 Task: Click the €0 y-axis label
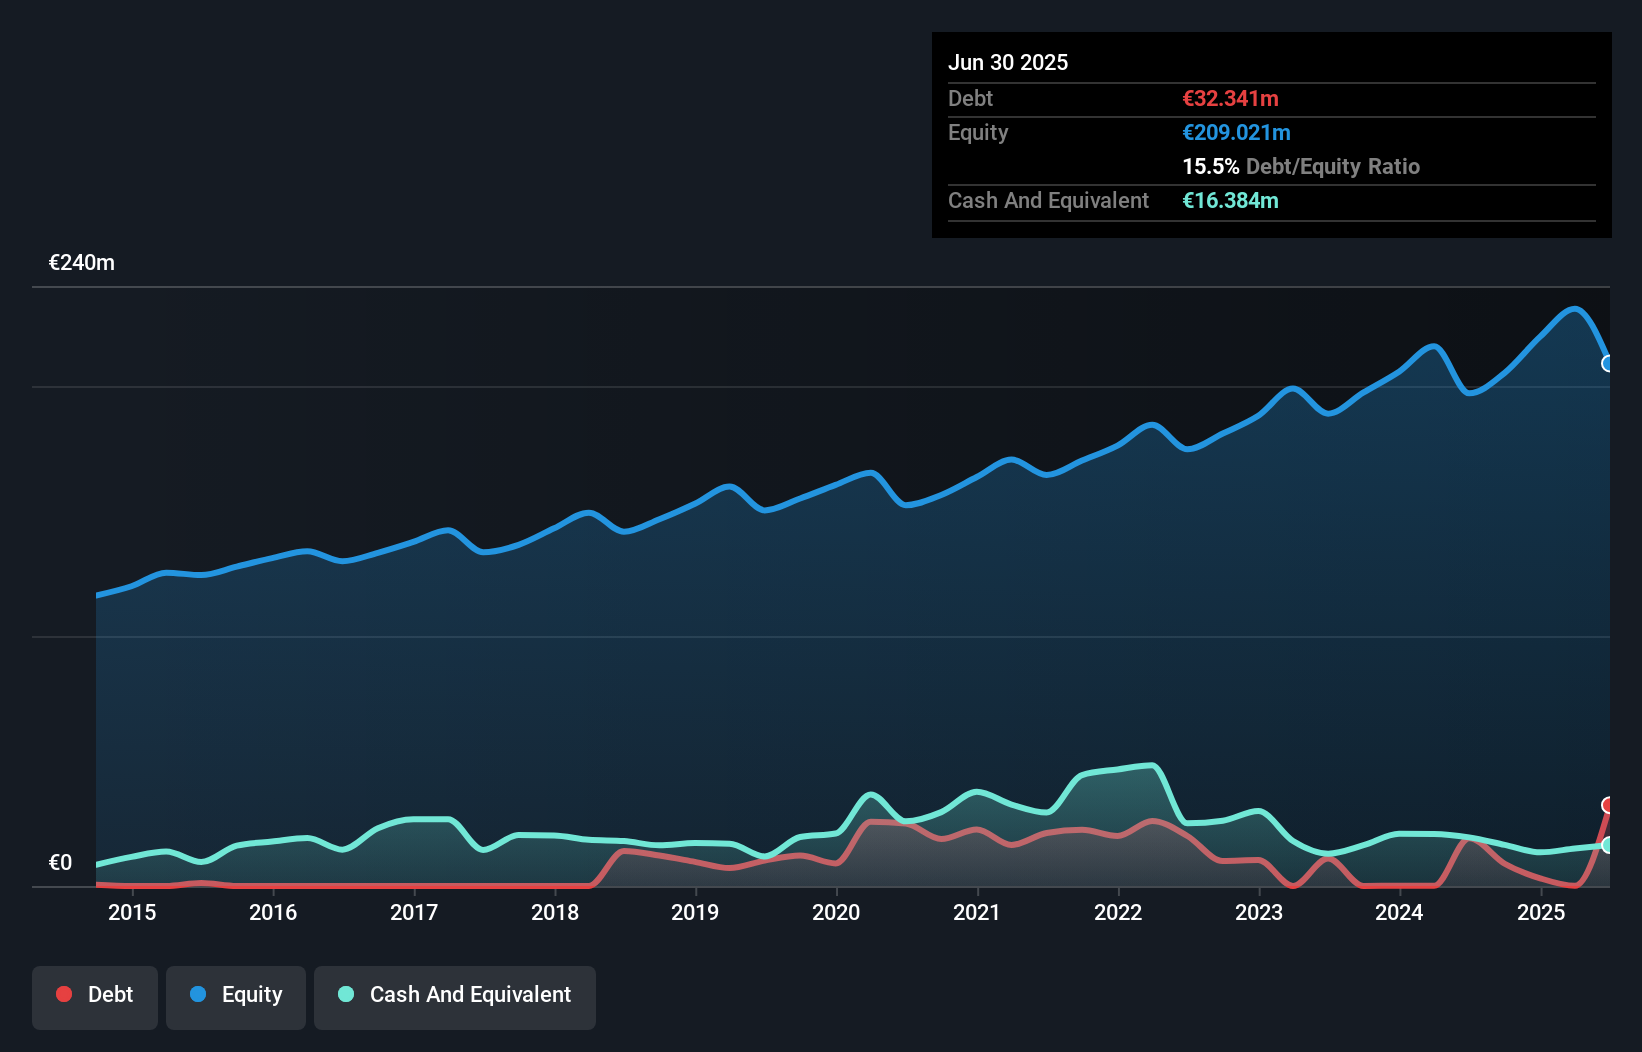click(x=60, y=862)
